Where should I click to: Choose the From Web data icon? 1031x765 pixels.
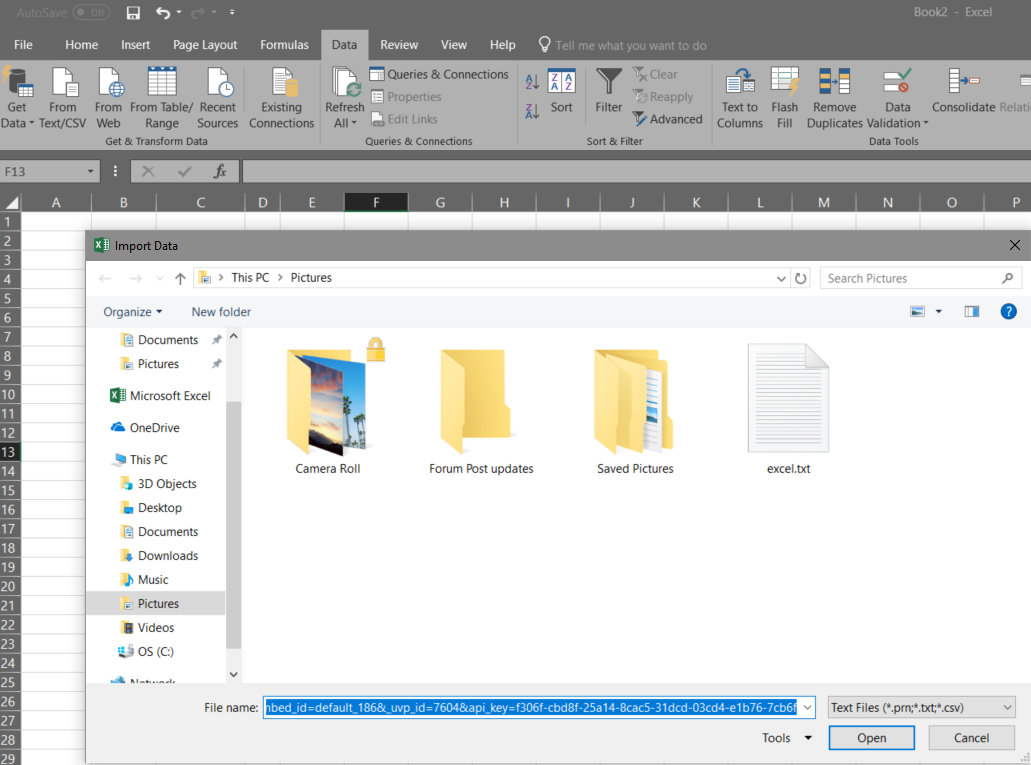tap(108, 97)
